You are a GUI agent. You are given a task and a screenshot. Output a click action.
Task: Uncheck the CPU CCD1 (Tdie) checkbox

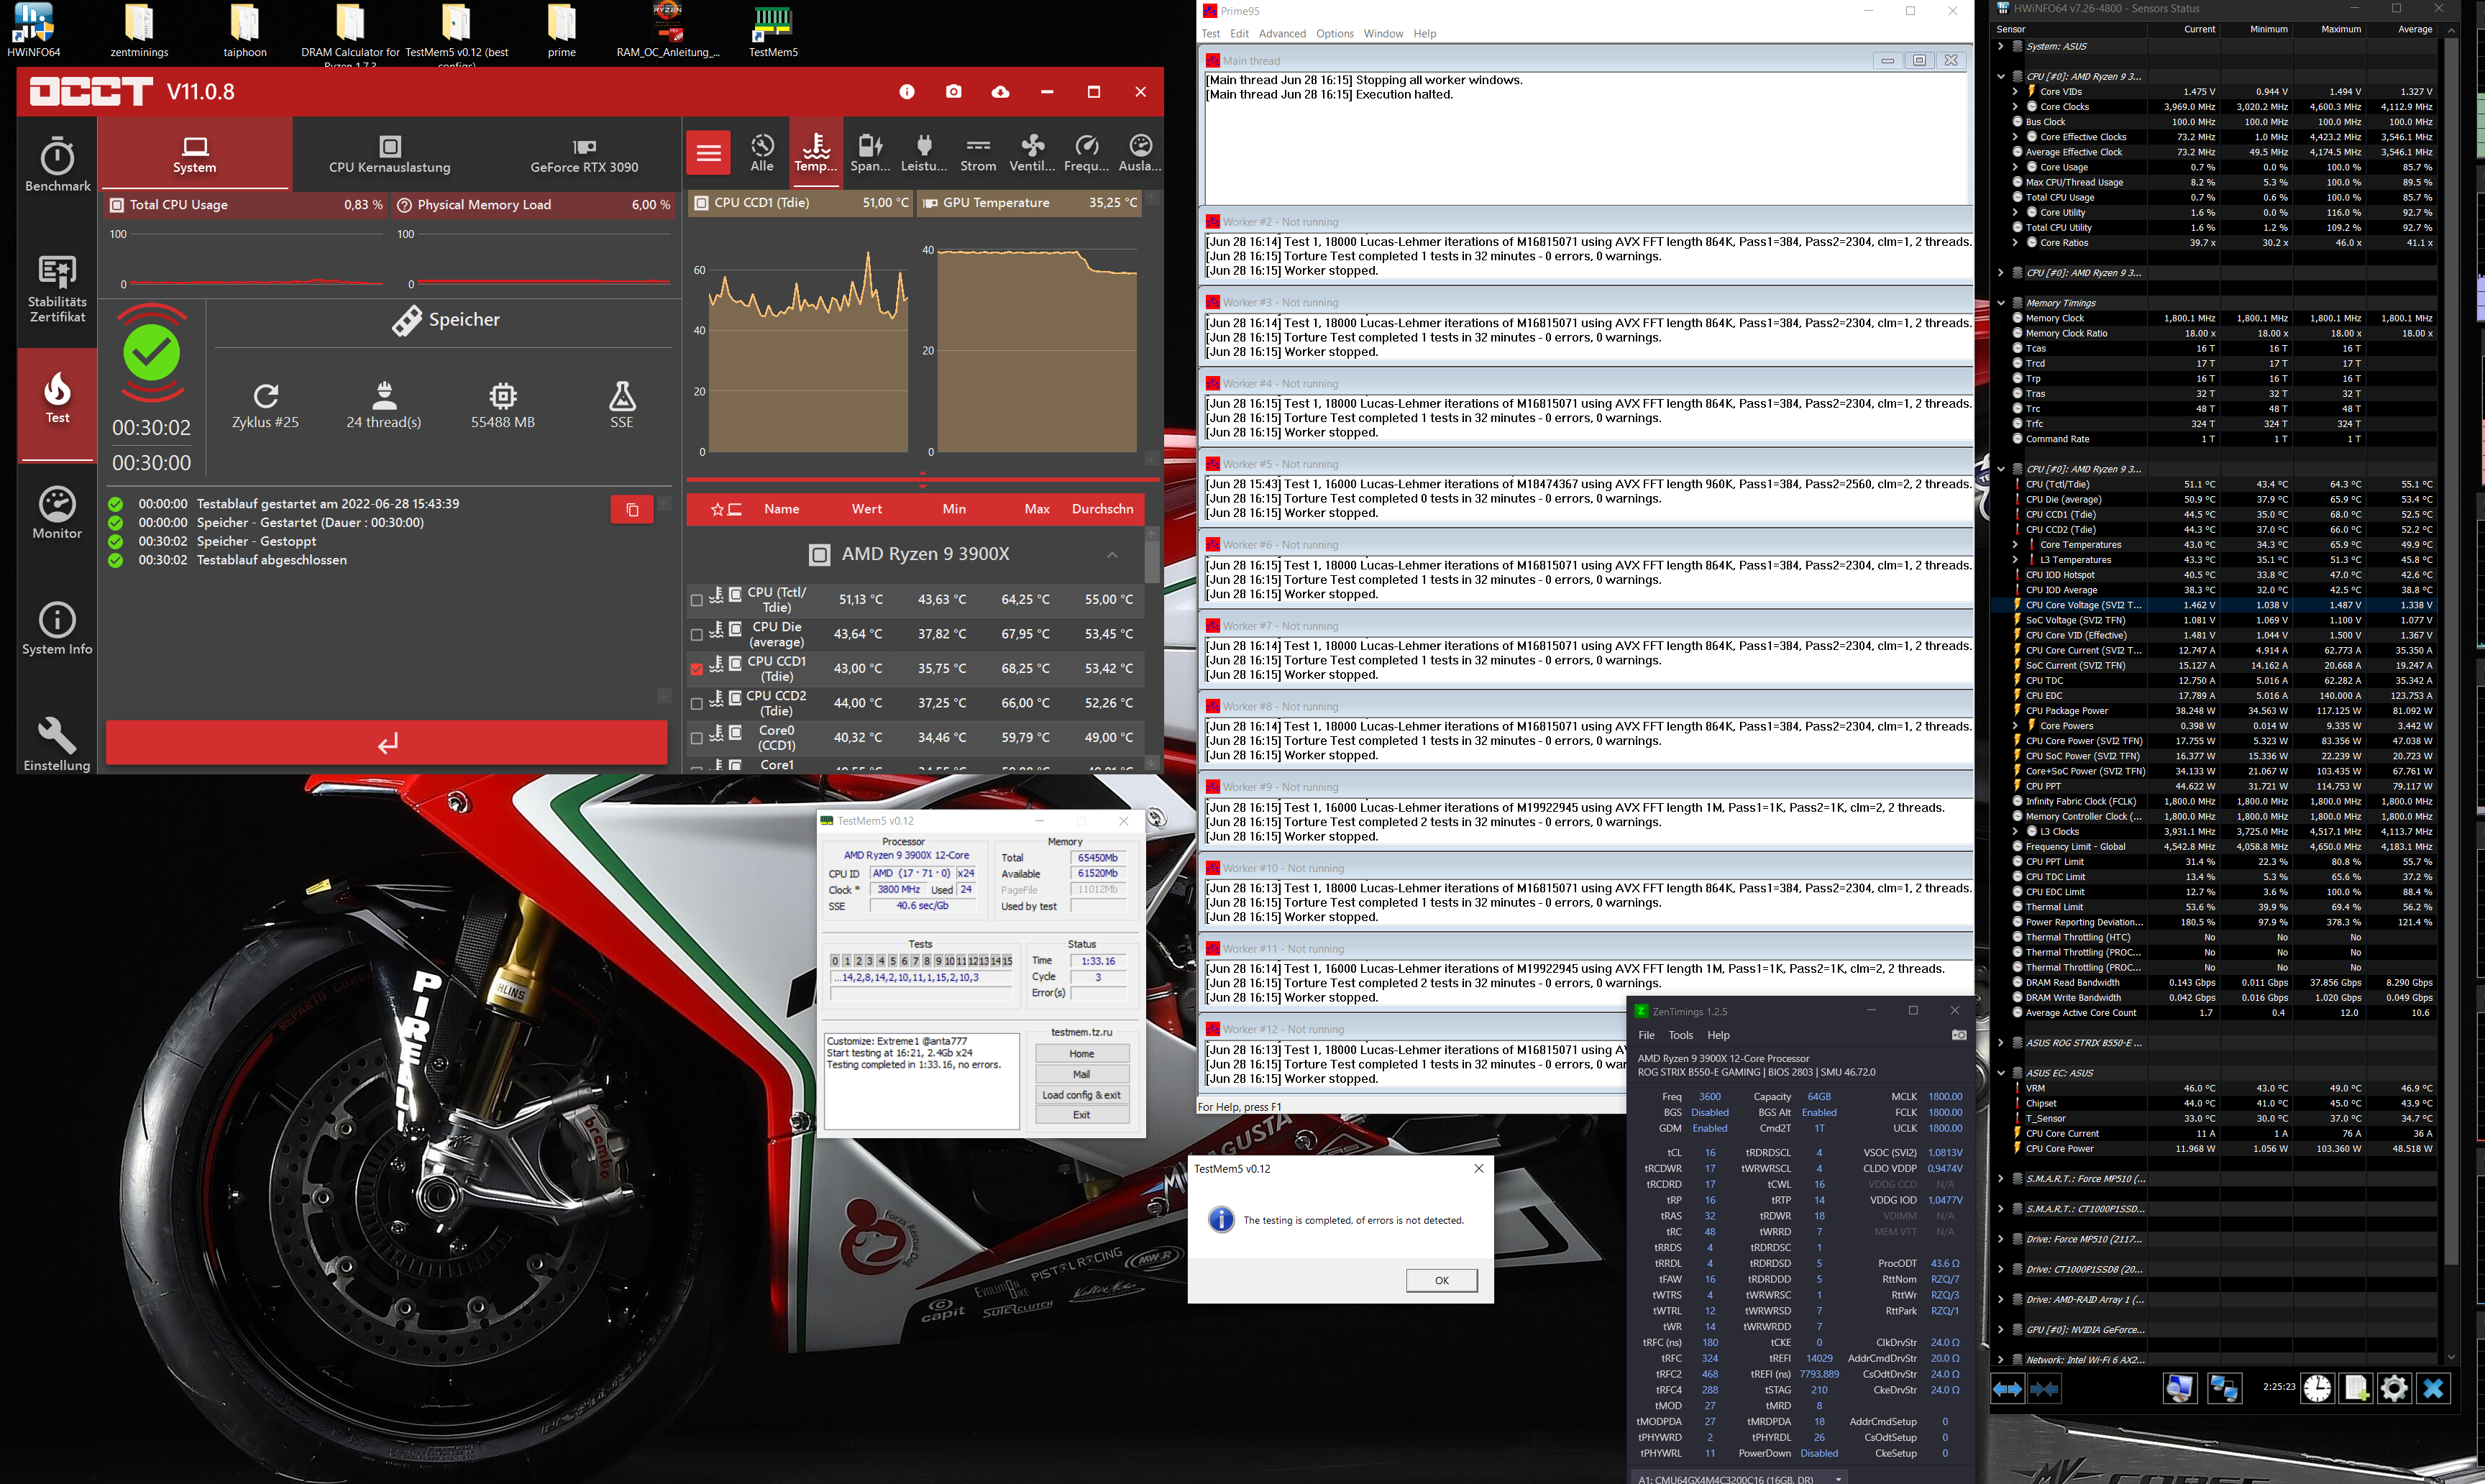(x=697, y=669)
